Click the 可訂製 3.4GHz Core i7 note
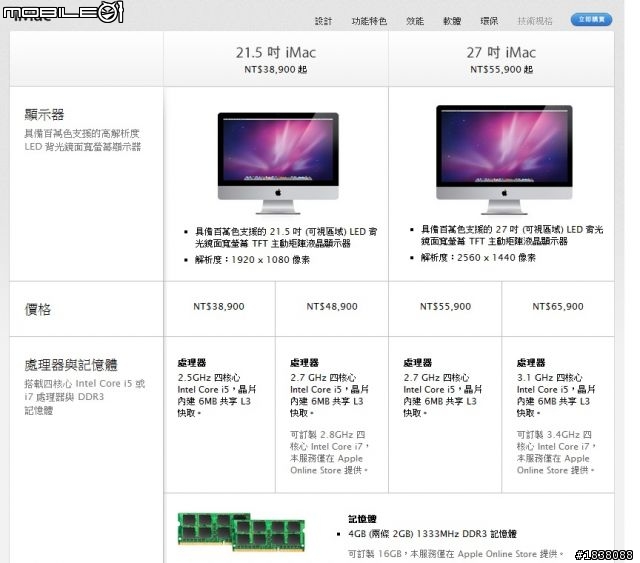This screenshot has height=563, width=640. pyautogui.click(x=556, y=452)
